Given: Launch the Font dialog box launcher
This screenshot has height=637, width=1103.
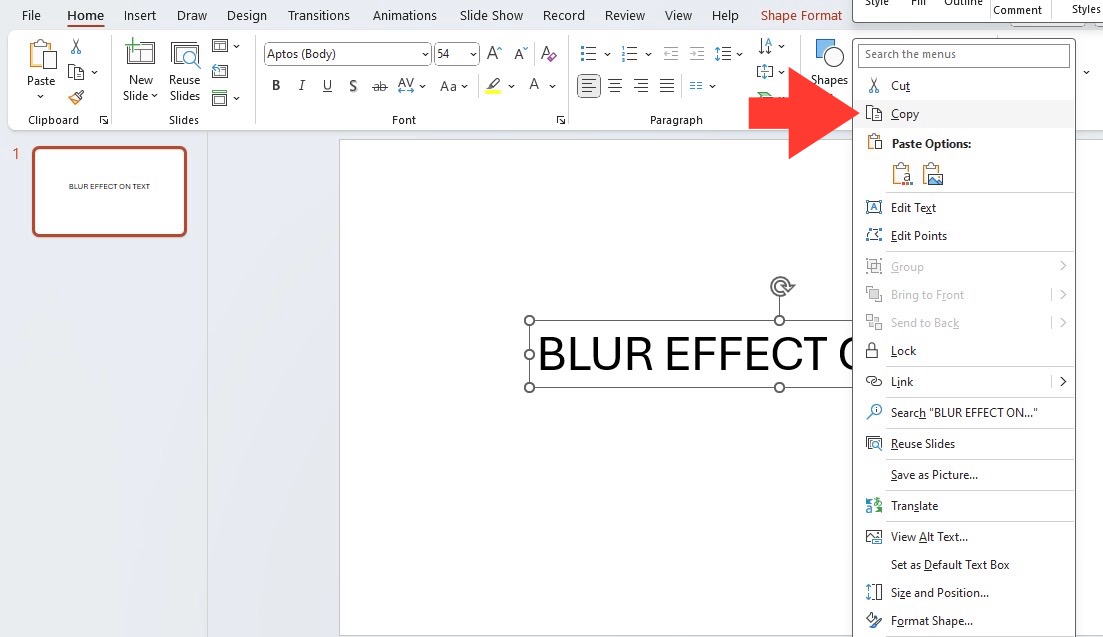Looking at the screenshot, I should pyautogui.click(x=561, y=120).
